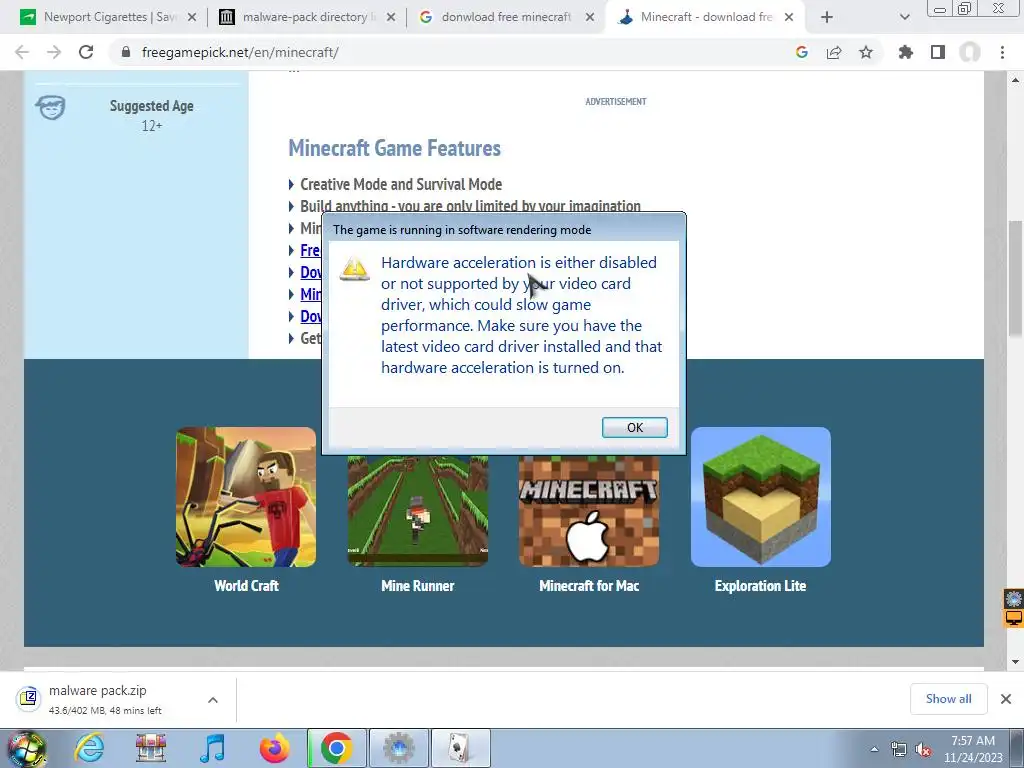Open World Craft game thumbnail

coord(246,497)
